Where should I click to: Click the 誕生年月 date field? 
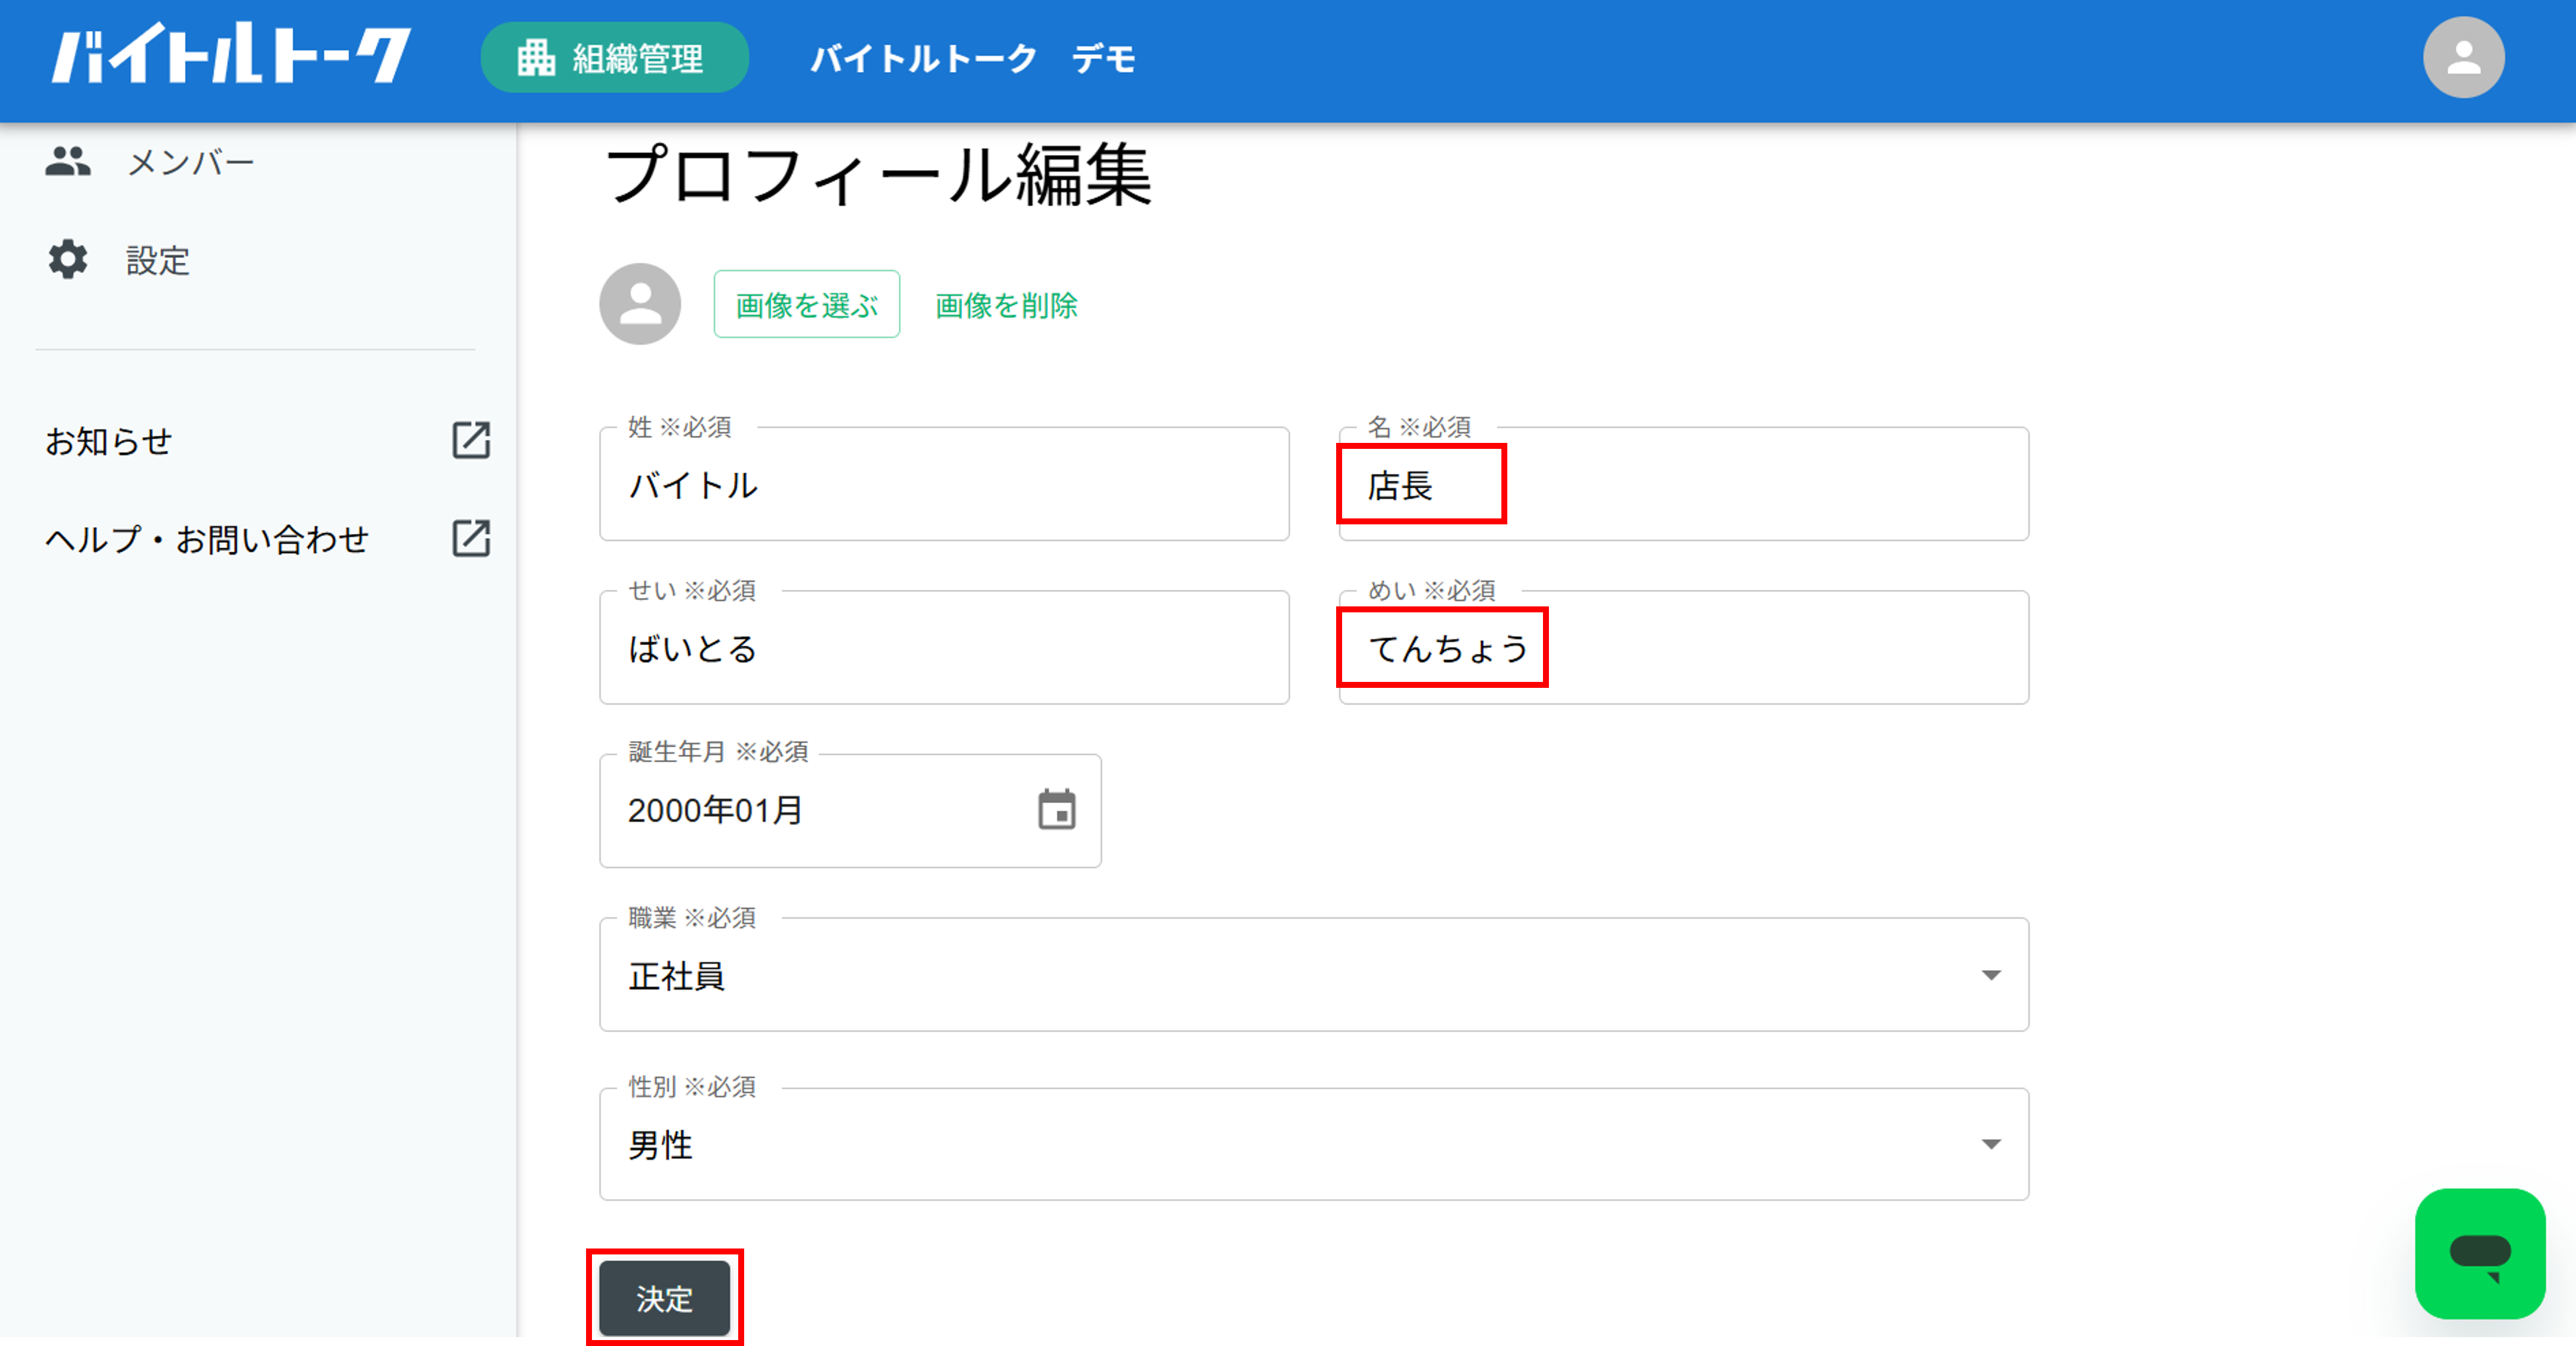point(850,810)
